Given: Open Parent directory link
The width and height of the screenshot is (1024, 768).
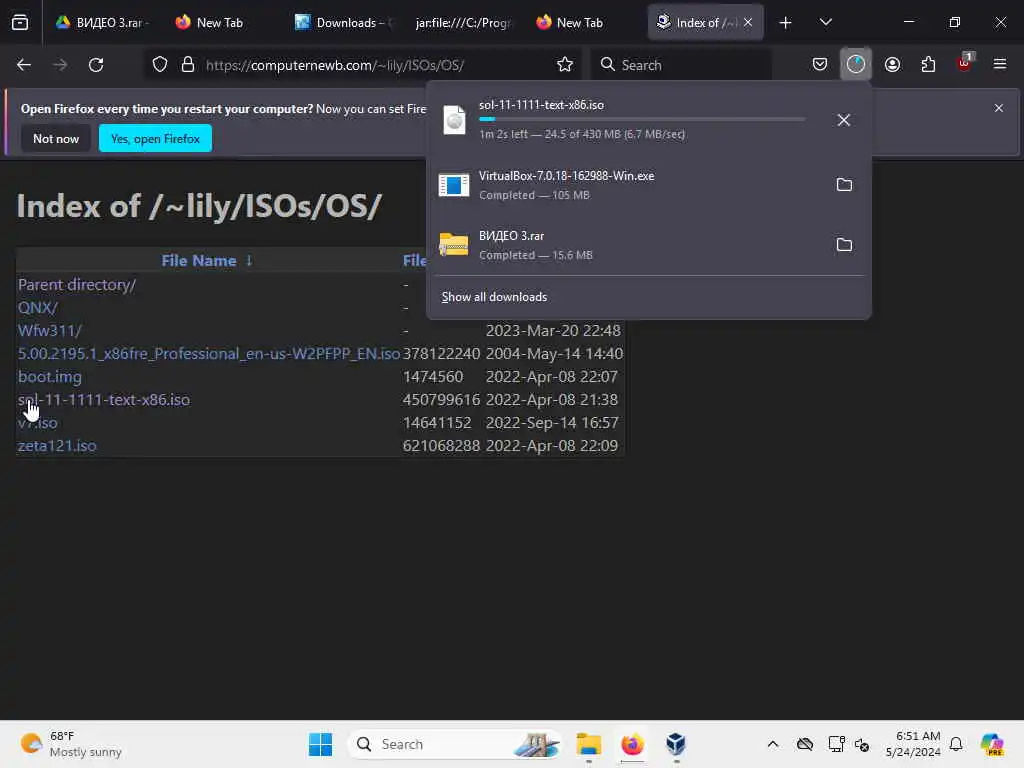Looking at the screenshot, I should (76, 285).
